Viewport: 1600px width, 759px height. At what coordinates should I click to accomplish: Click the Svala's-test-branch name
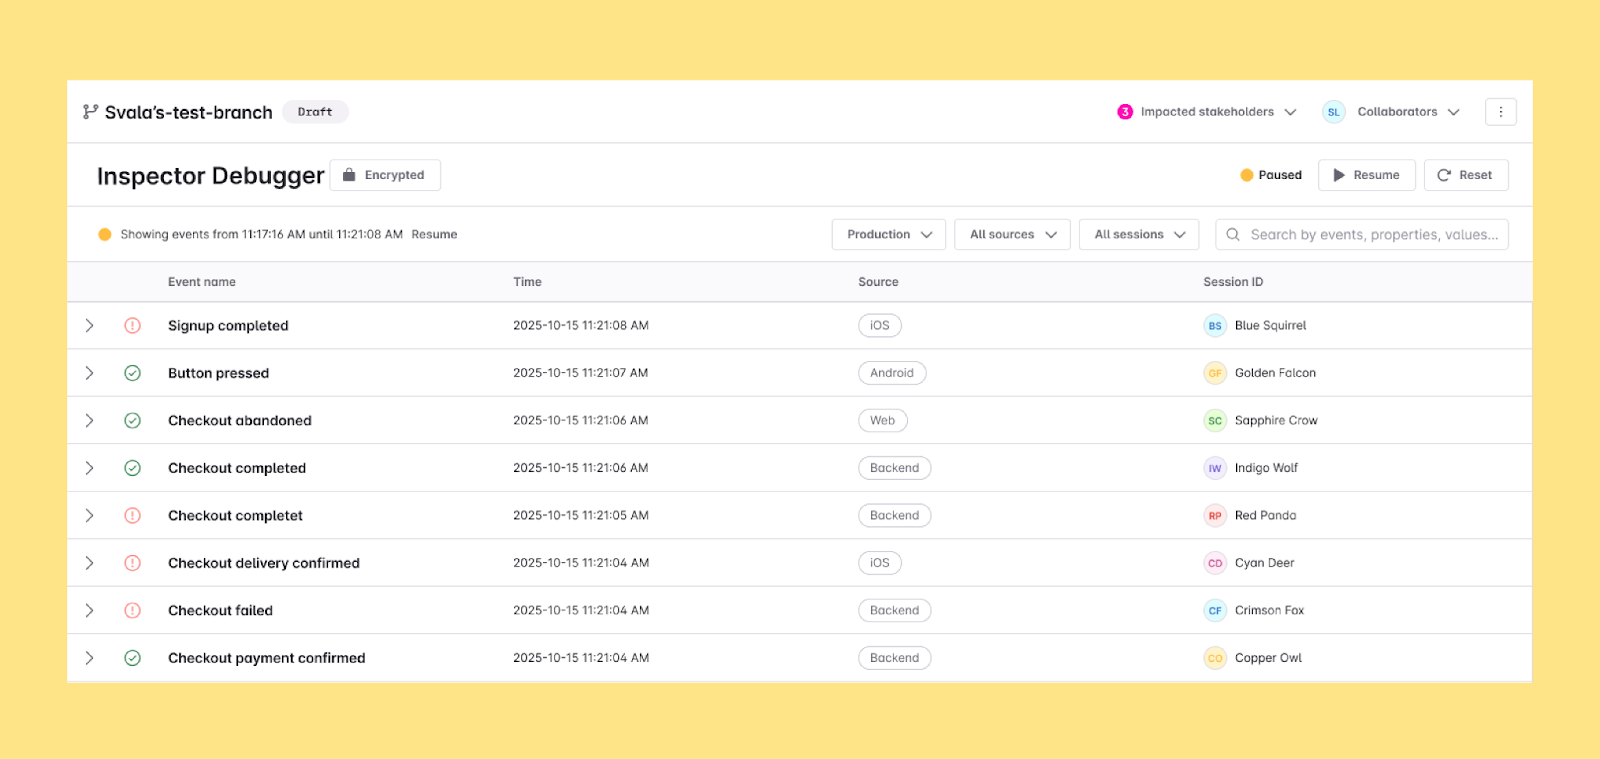pos(189,112)
